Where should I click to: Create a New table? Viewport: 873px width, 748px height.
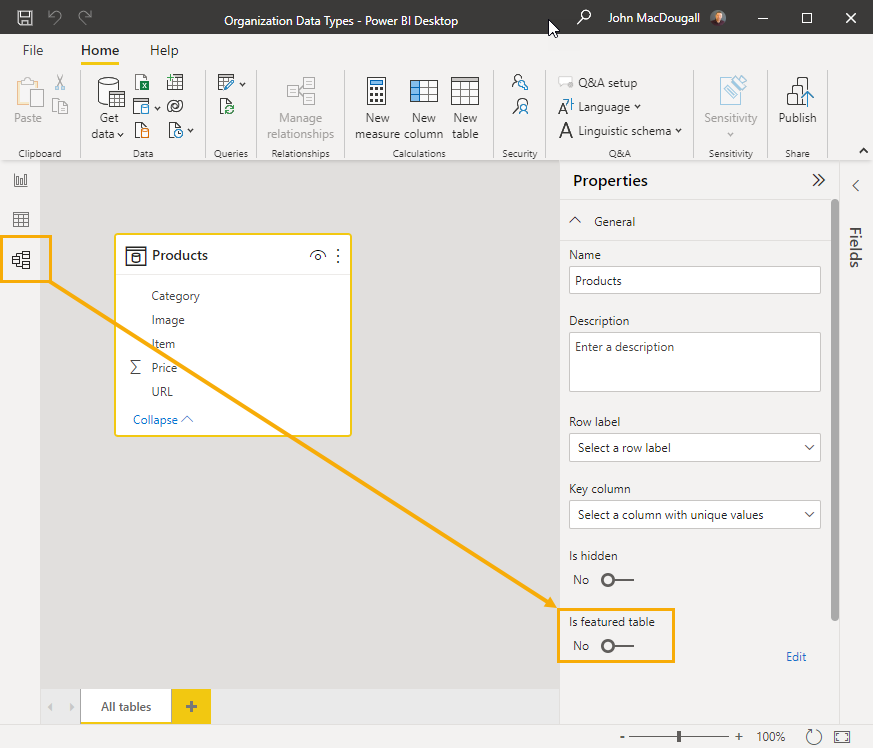pos(465,109)
